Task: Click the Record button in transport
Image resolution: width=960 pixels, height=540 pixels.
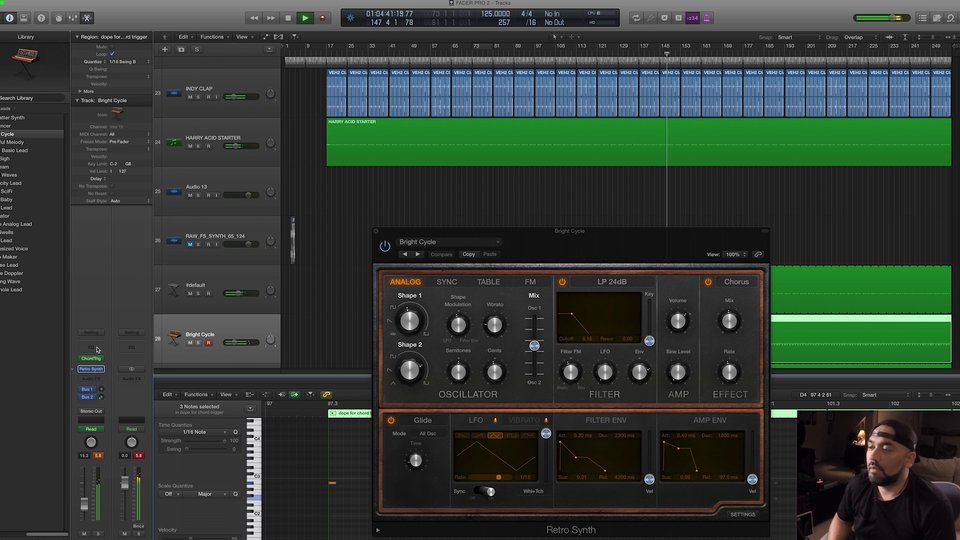Action: point(322,18)
